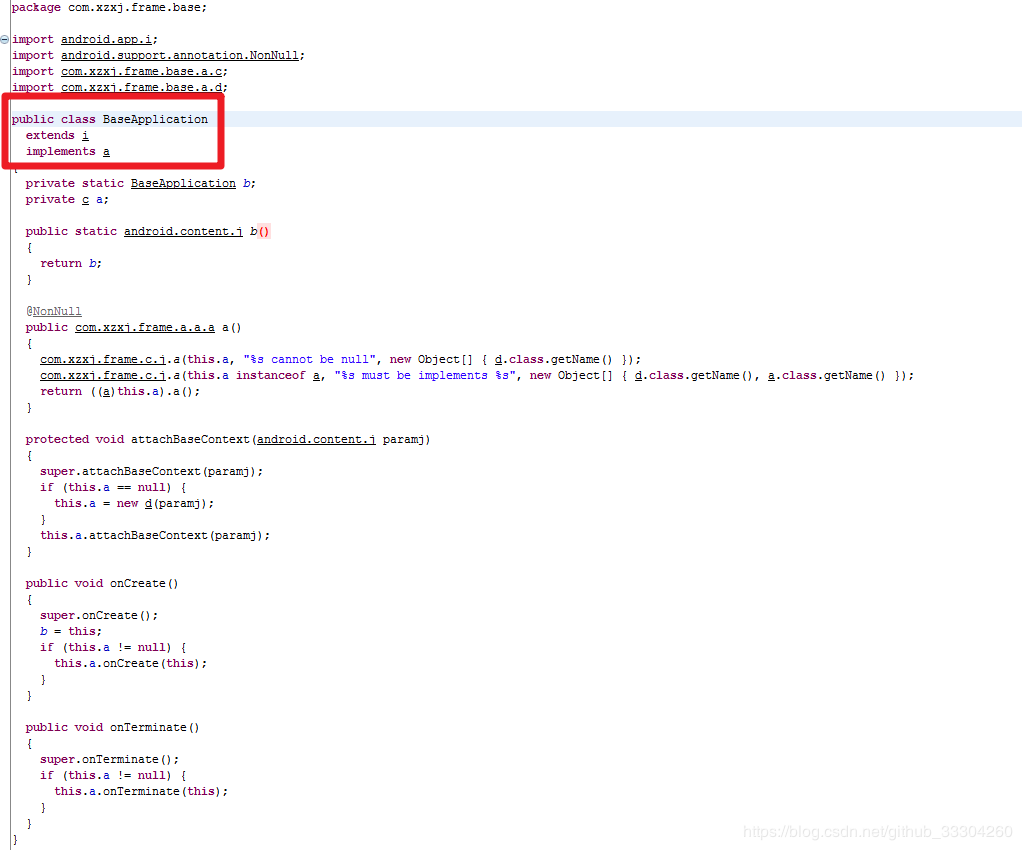
Task: Open cast type (a) in return statement
Action: pos(106,391)
